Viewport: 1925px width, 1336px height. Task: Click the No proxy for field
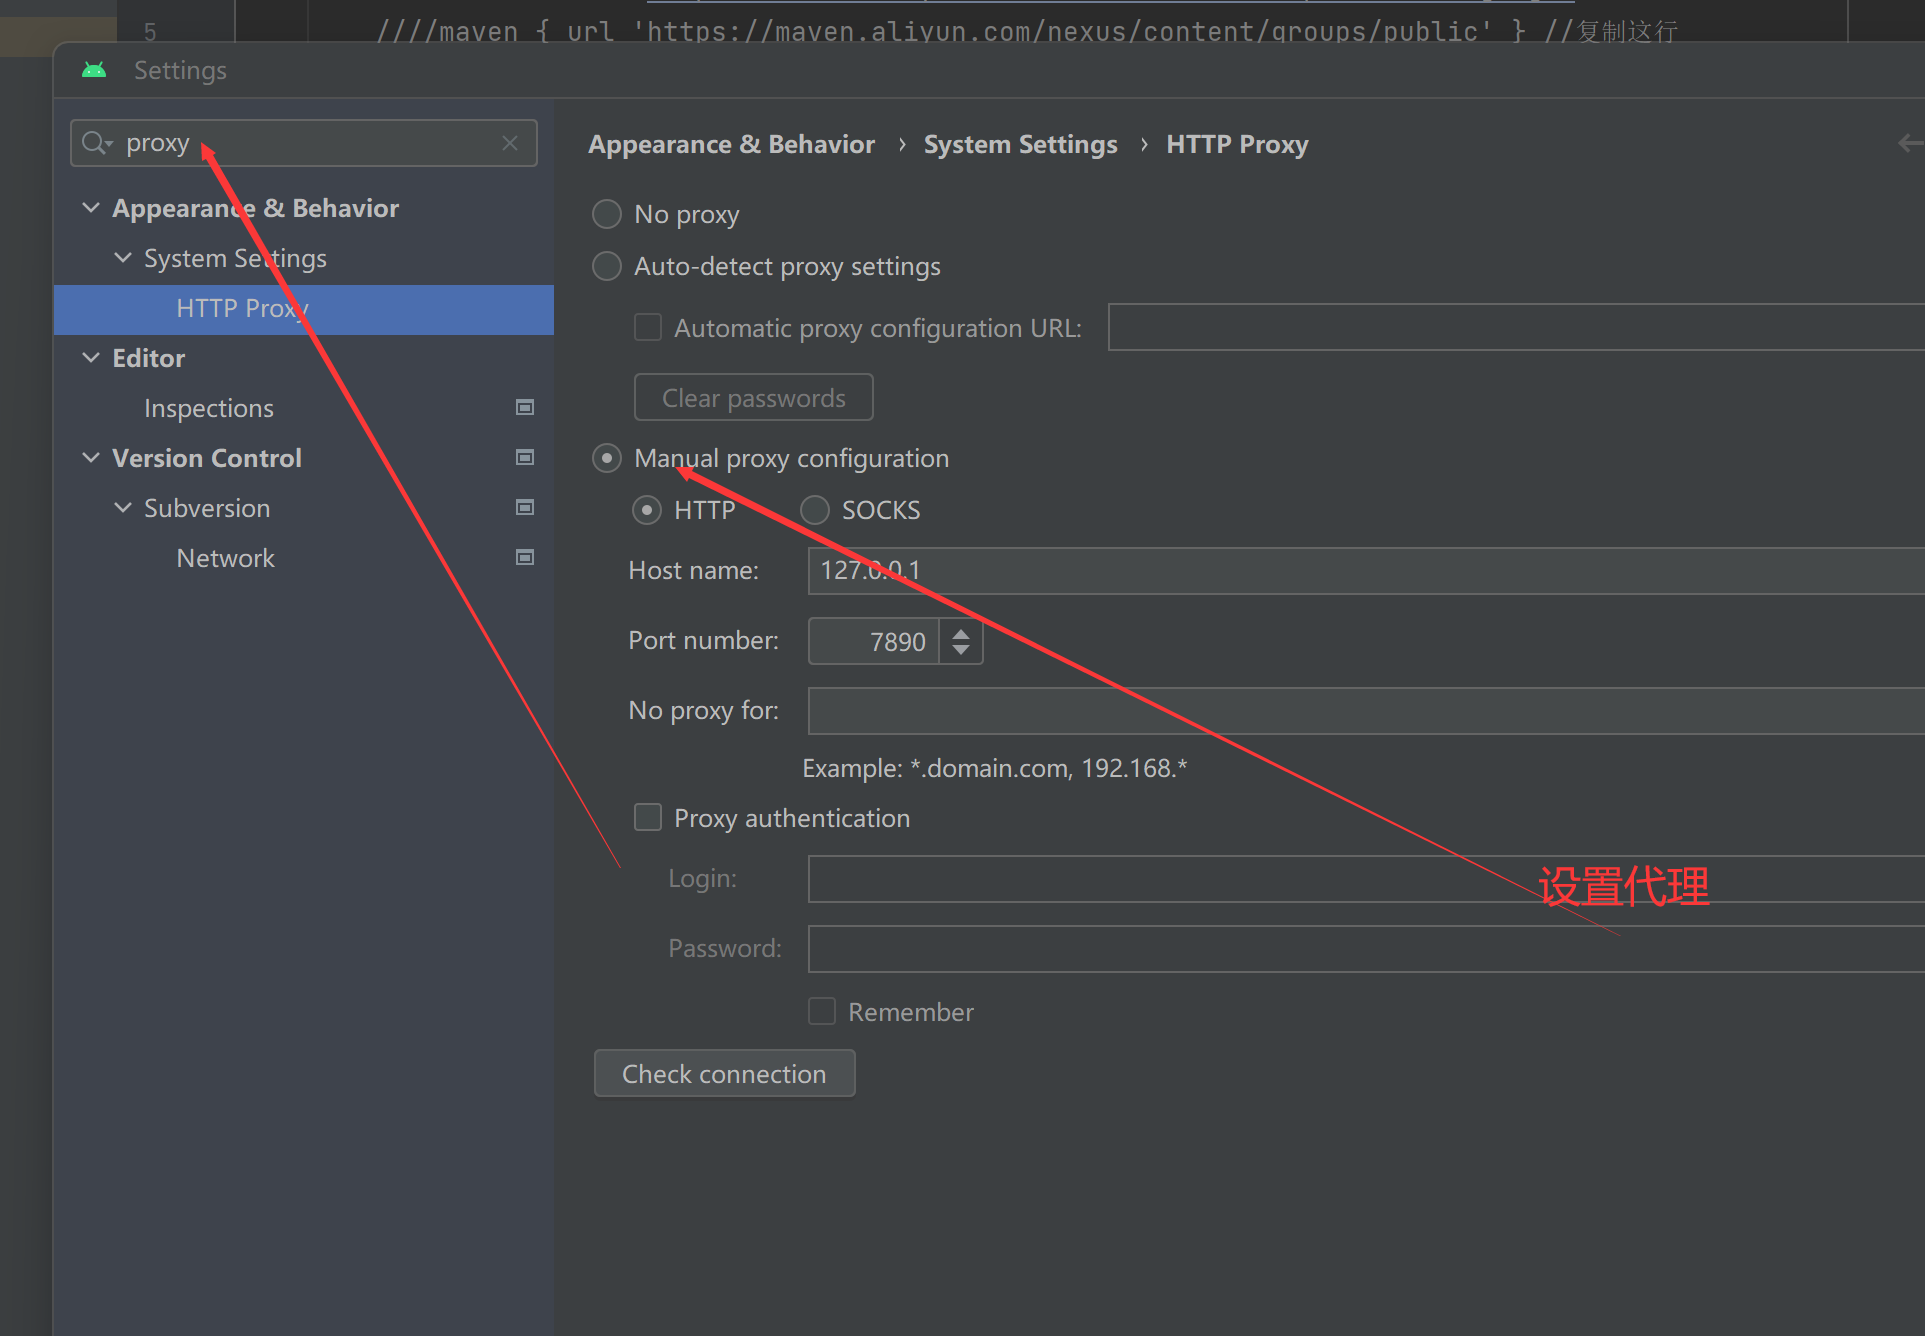tap(1366, 711)
